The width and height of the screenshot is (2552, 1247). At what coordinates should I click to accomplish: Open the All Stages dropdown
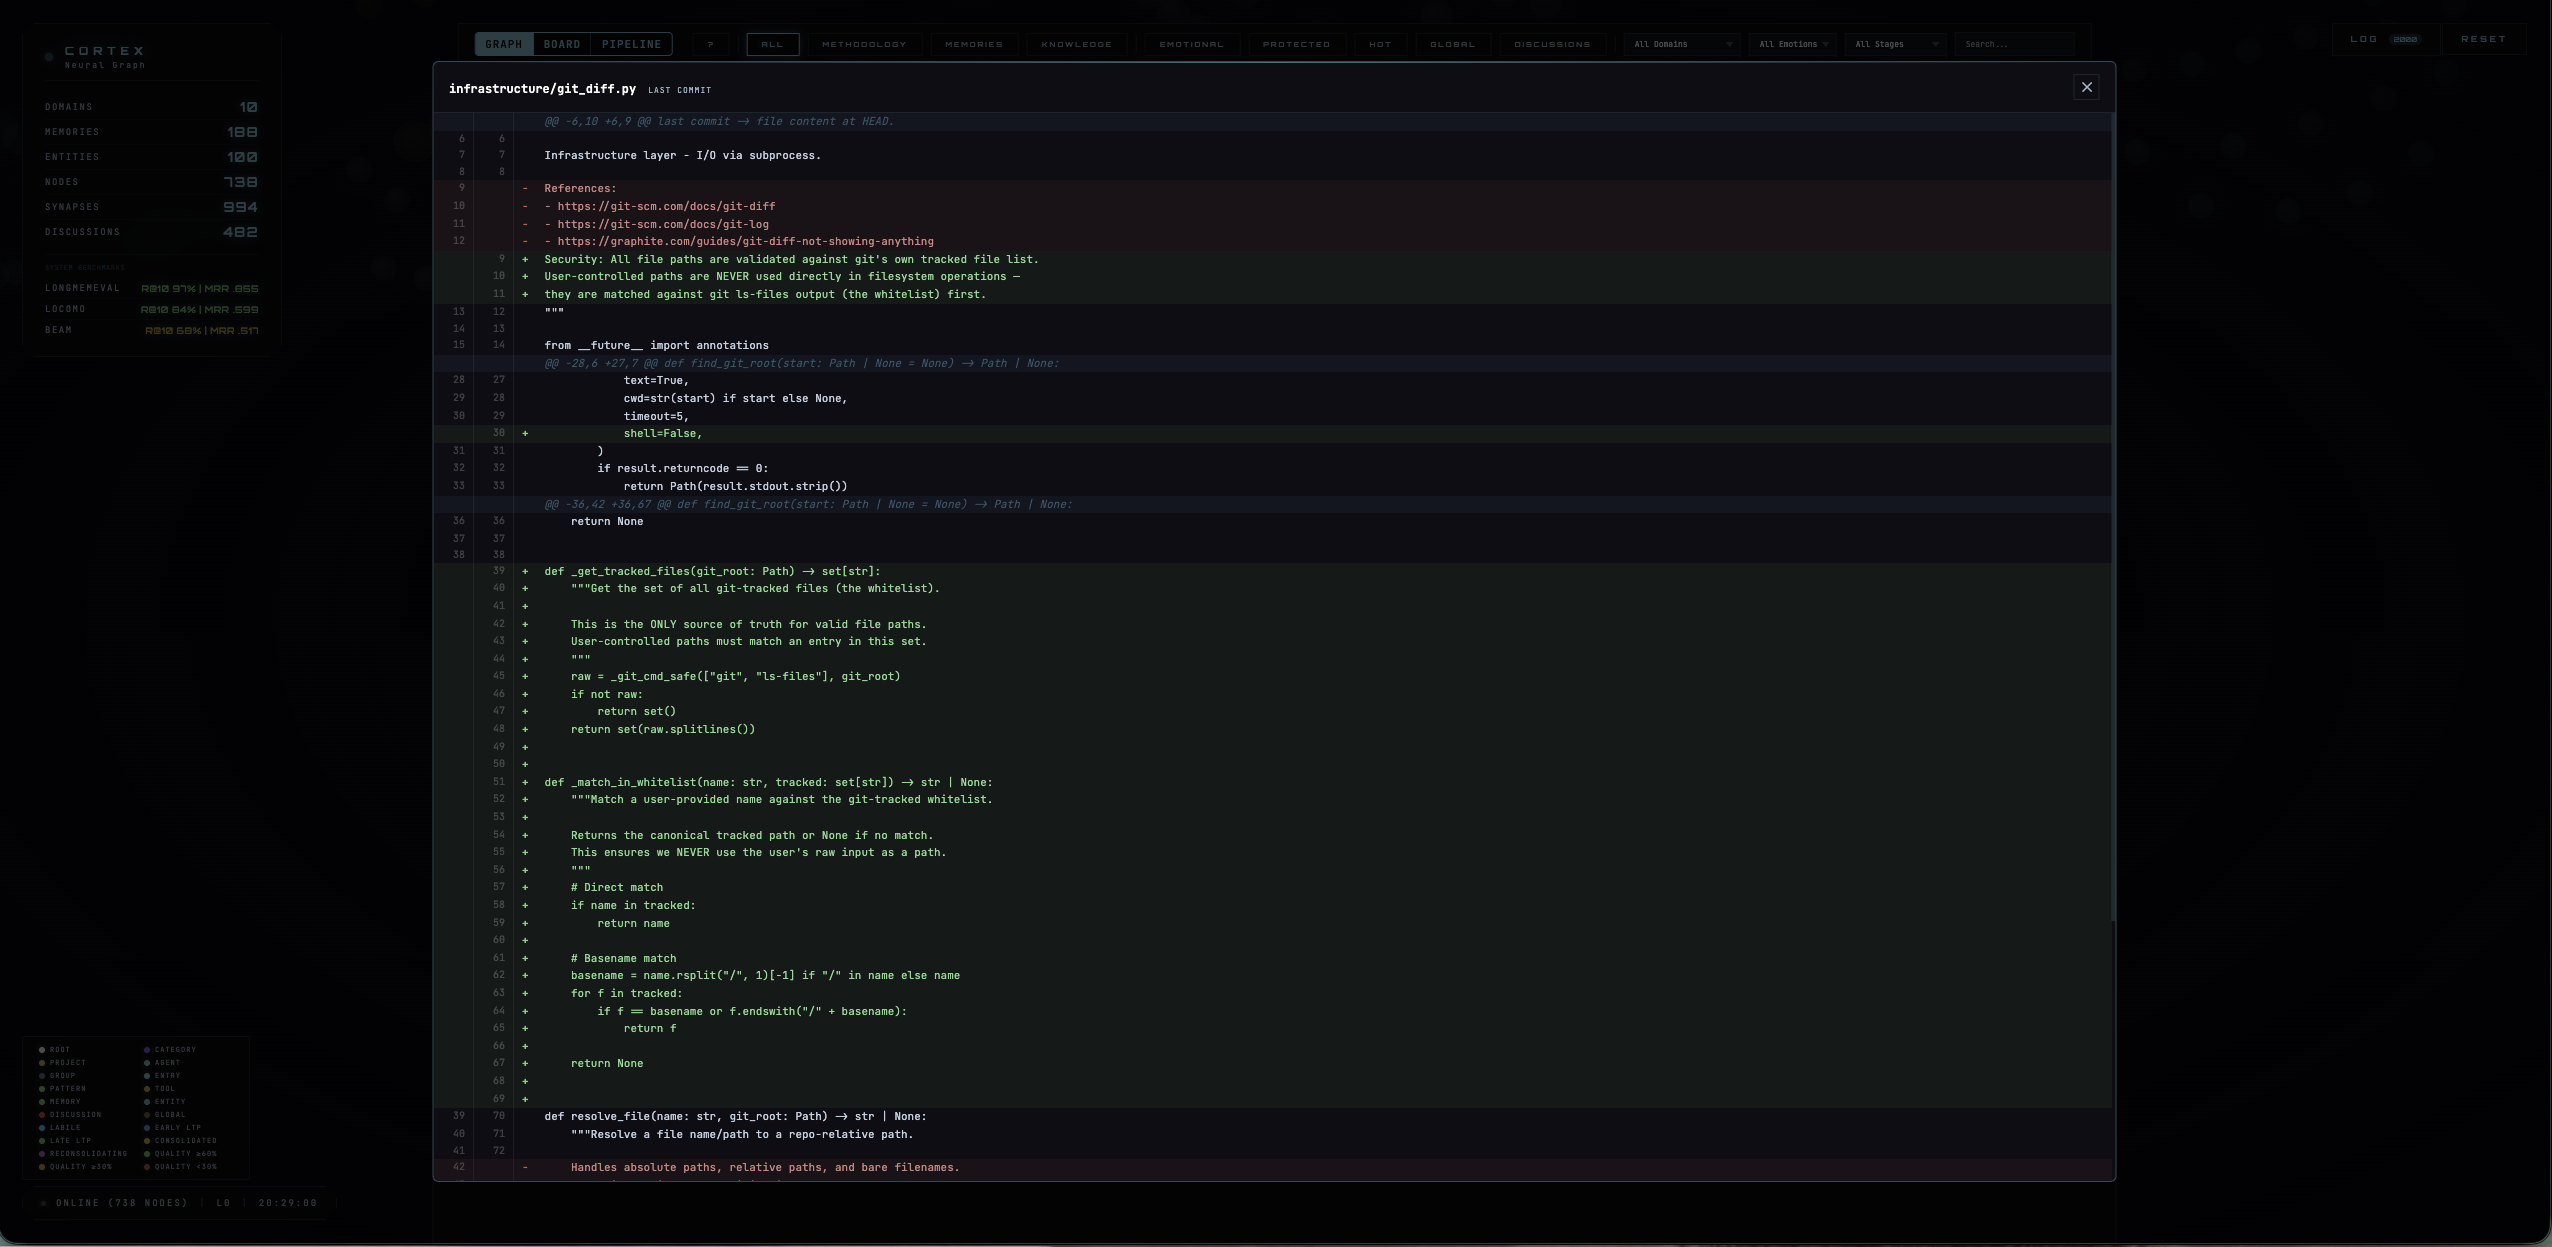point(1896,44)
